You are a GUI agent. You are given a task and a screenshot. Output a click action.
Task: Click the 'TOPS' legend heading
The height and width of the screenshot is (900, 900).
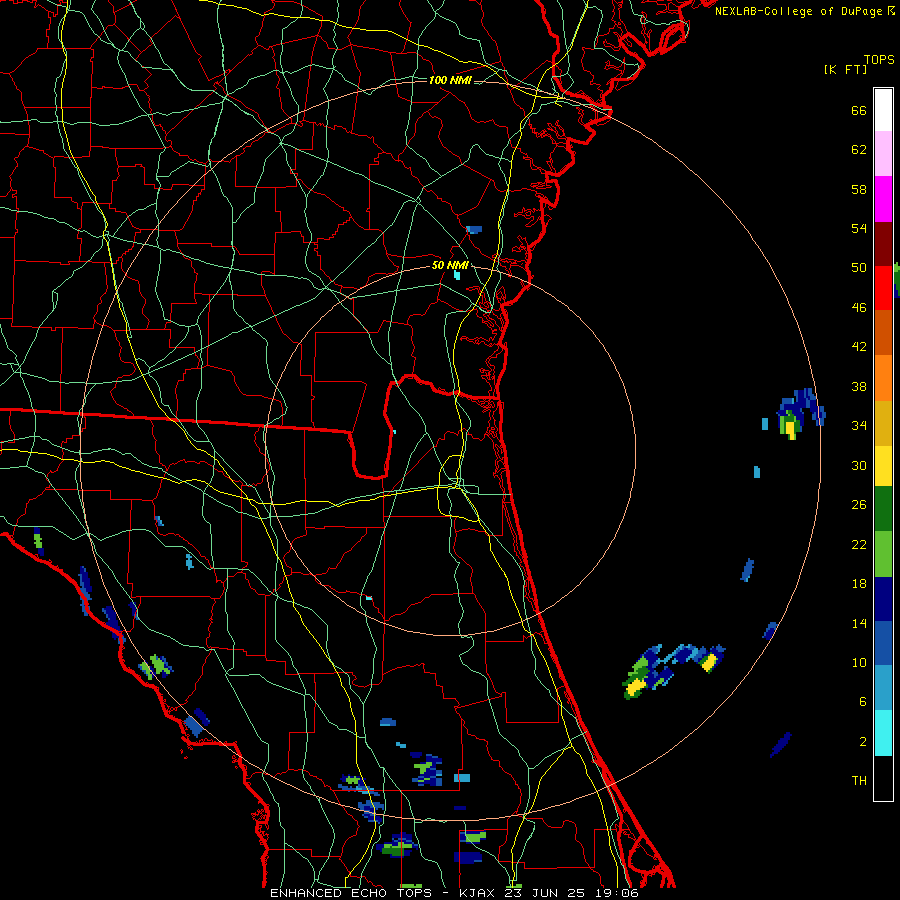tap(879, 60)
